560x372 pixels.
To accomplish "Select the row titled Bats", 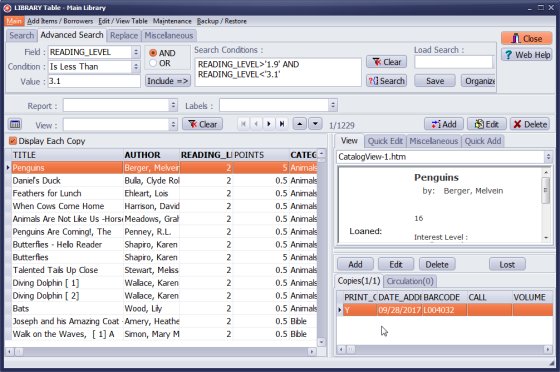I will [164, 308].
